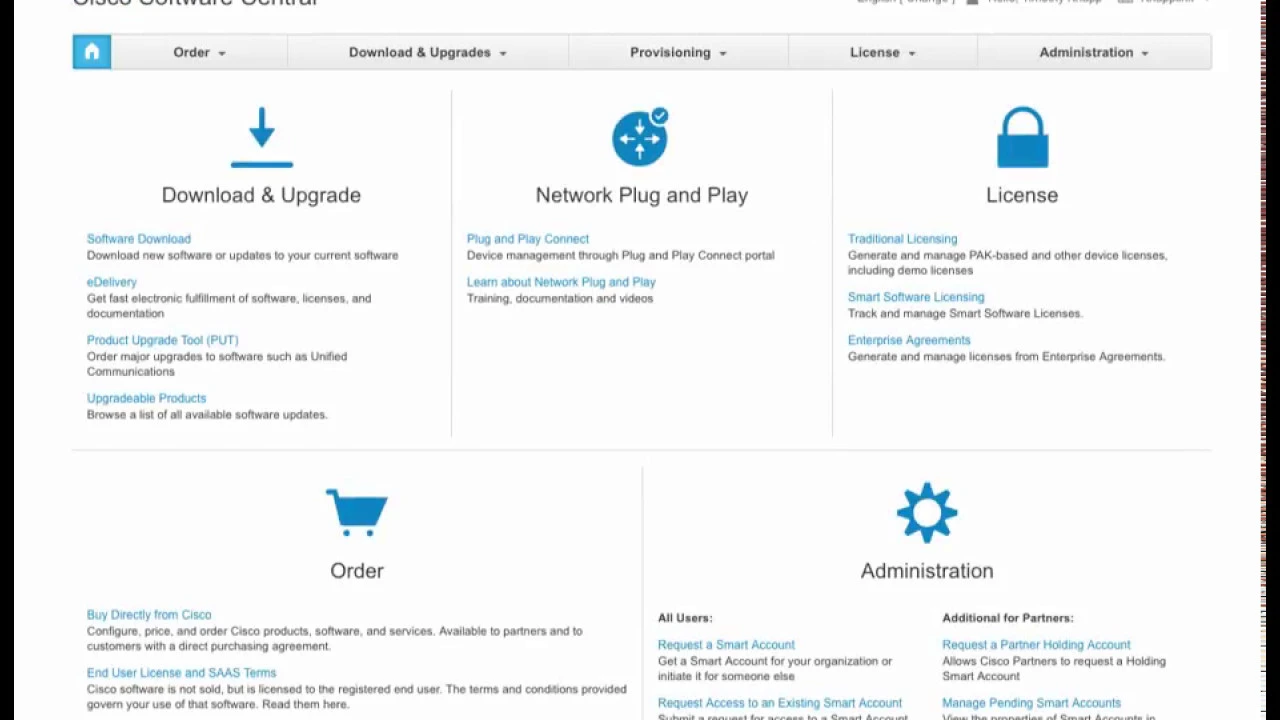Click the Network Plug and Play icon
This screenshot has width=1280, height=720.
640,137
